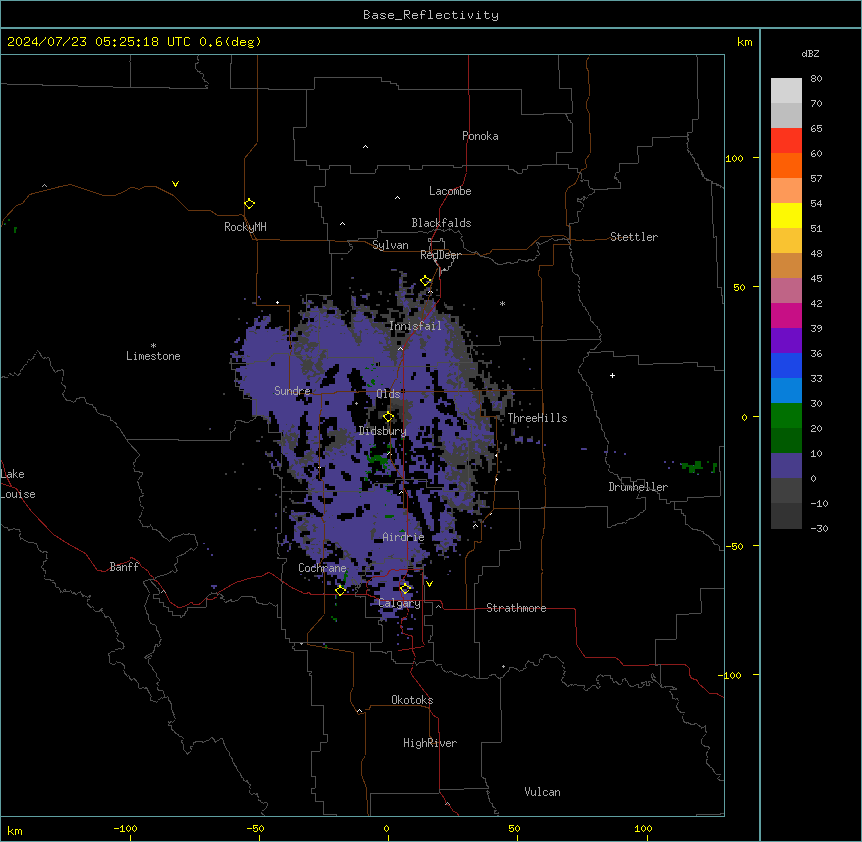Click the Okotoks label

412,700
